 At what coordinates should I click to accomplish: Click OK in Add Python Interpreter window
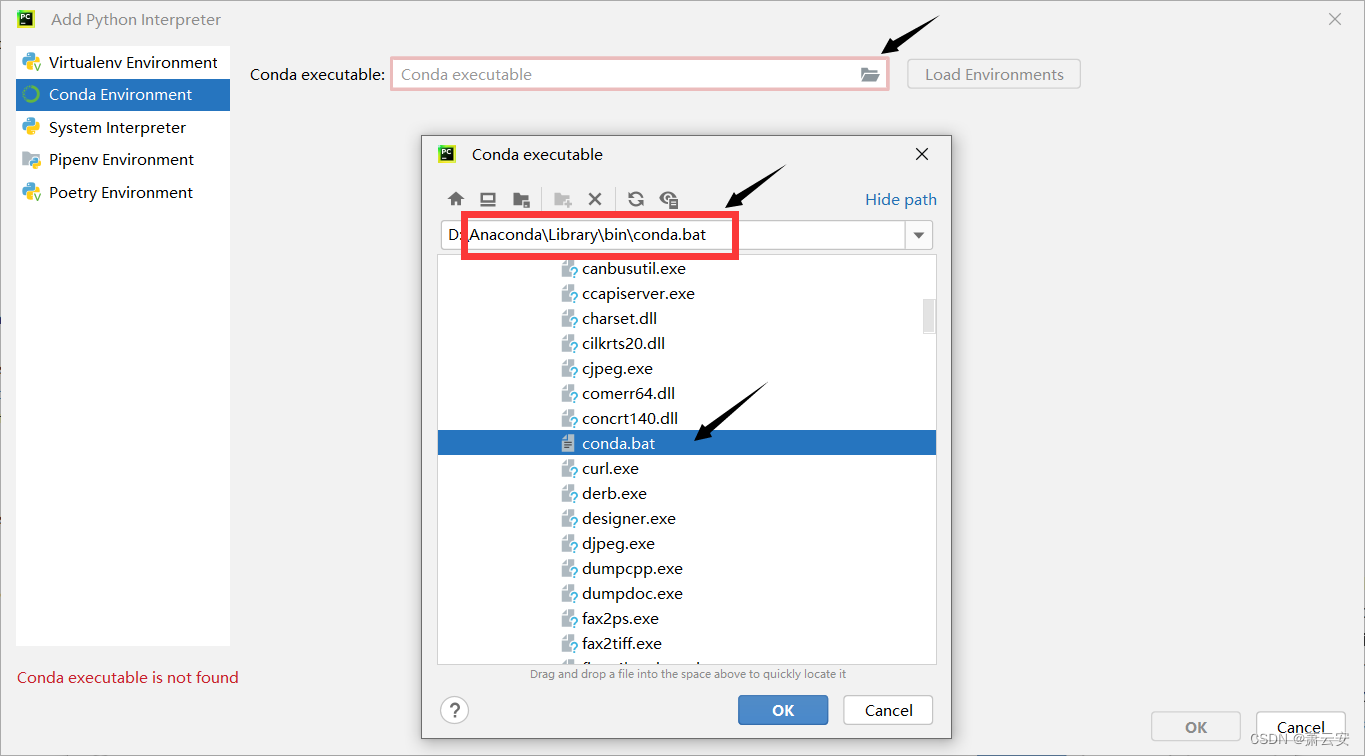pos(1196,727)
